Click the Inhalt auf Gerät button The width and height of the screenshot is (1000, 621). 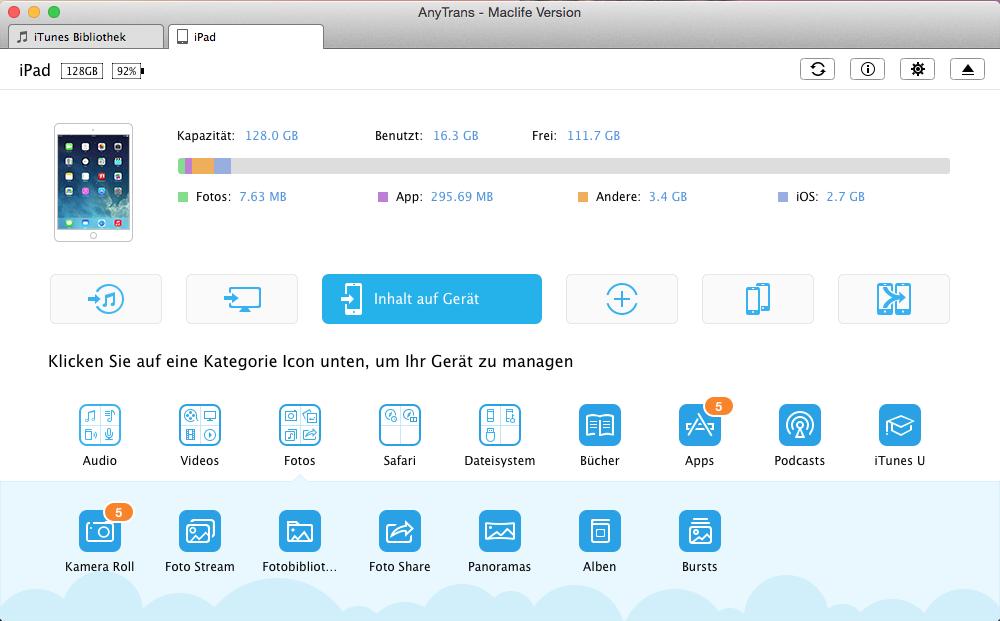[x=432, y=299]
